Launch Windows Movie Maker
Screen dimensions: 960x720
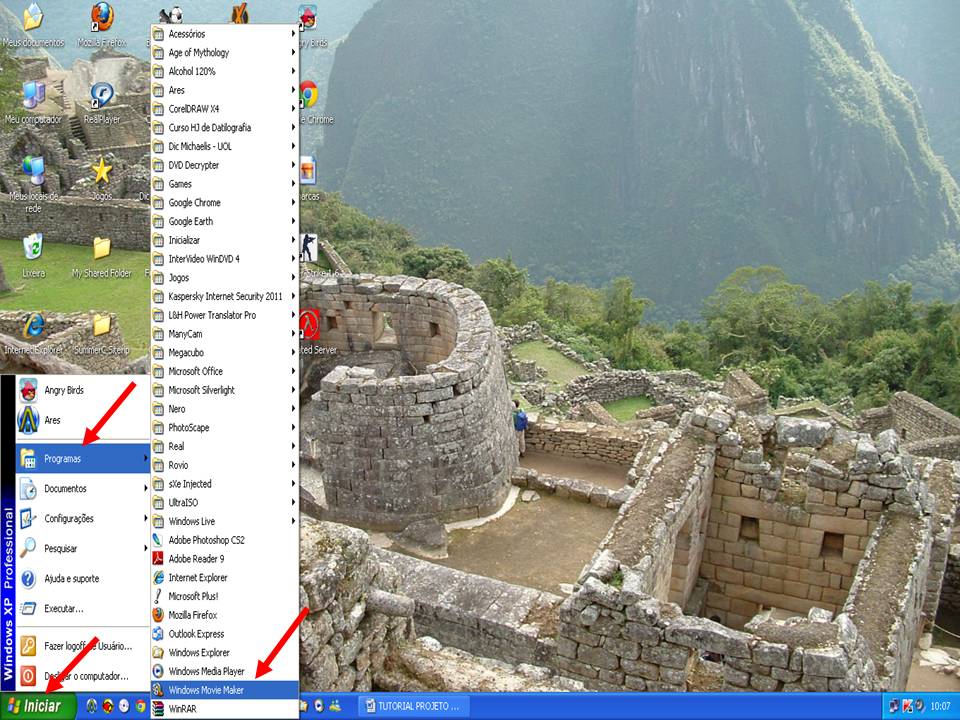click(x=225, y=690)
